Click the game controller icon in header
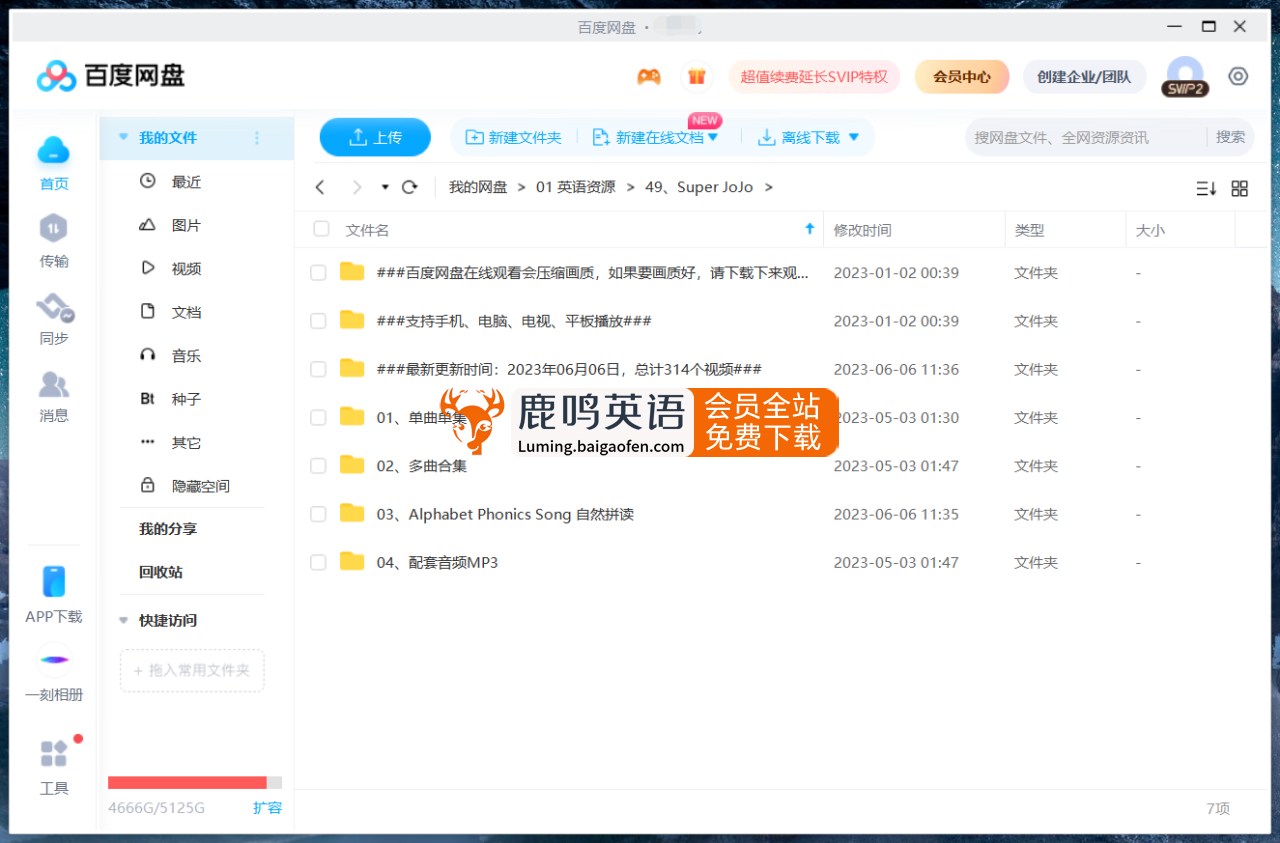1280x843 pixels. tap(649, 77)
